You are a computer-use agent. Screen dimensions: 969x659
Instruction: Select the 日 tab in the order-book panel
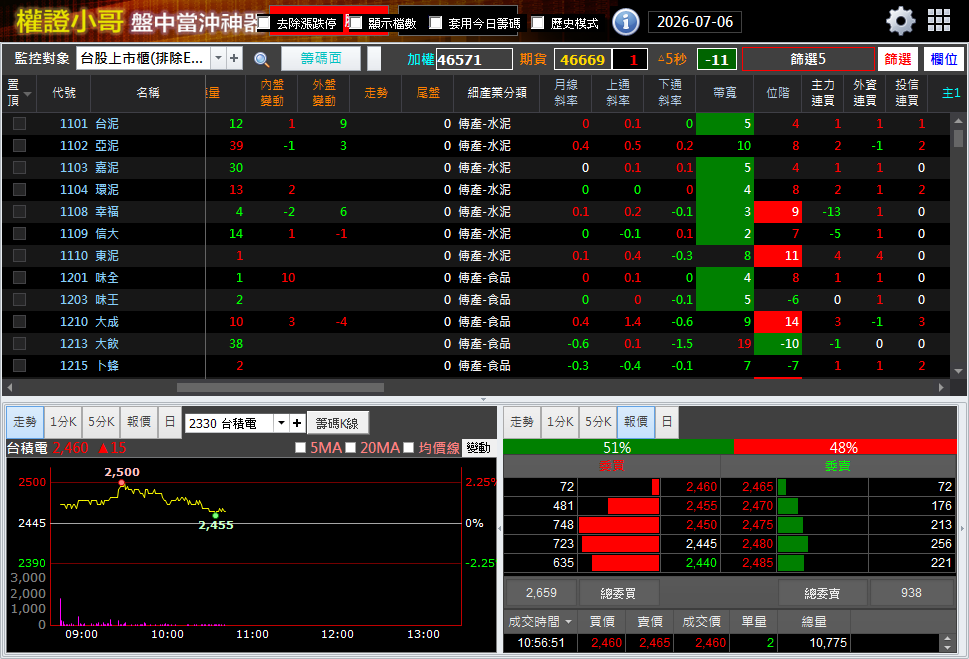point(667,422)
